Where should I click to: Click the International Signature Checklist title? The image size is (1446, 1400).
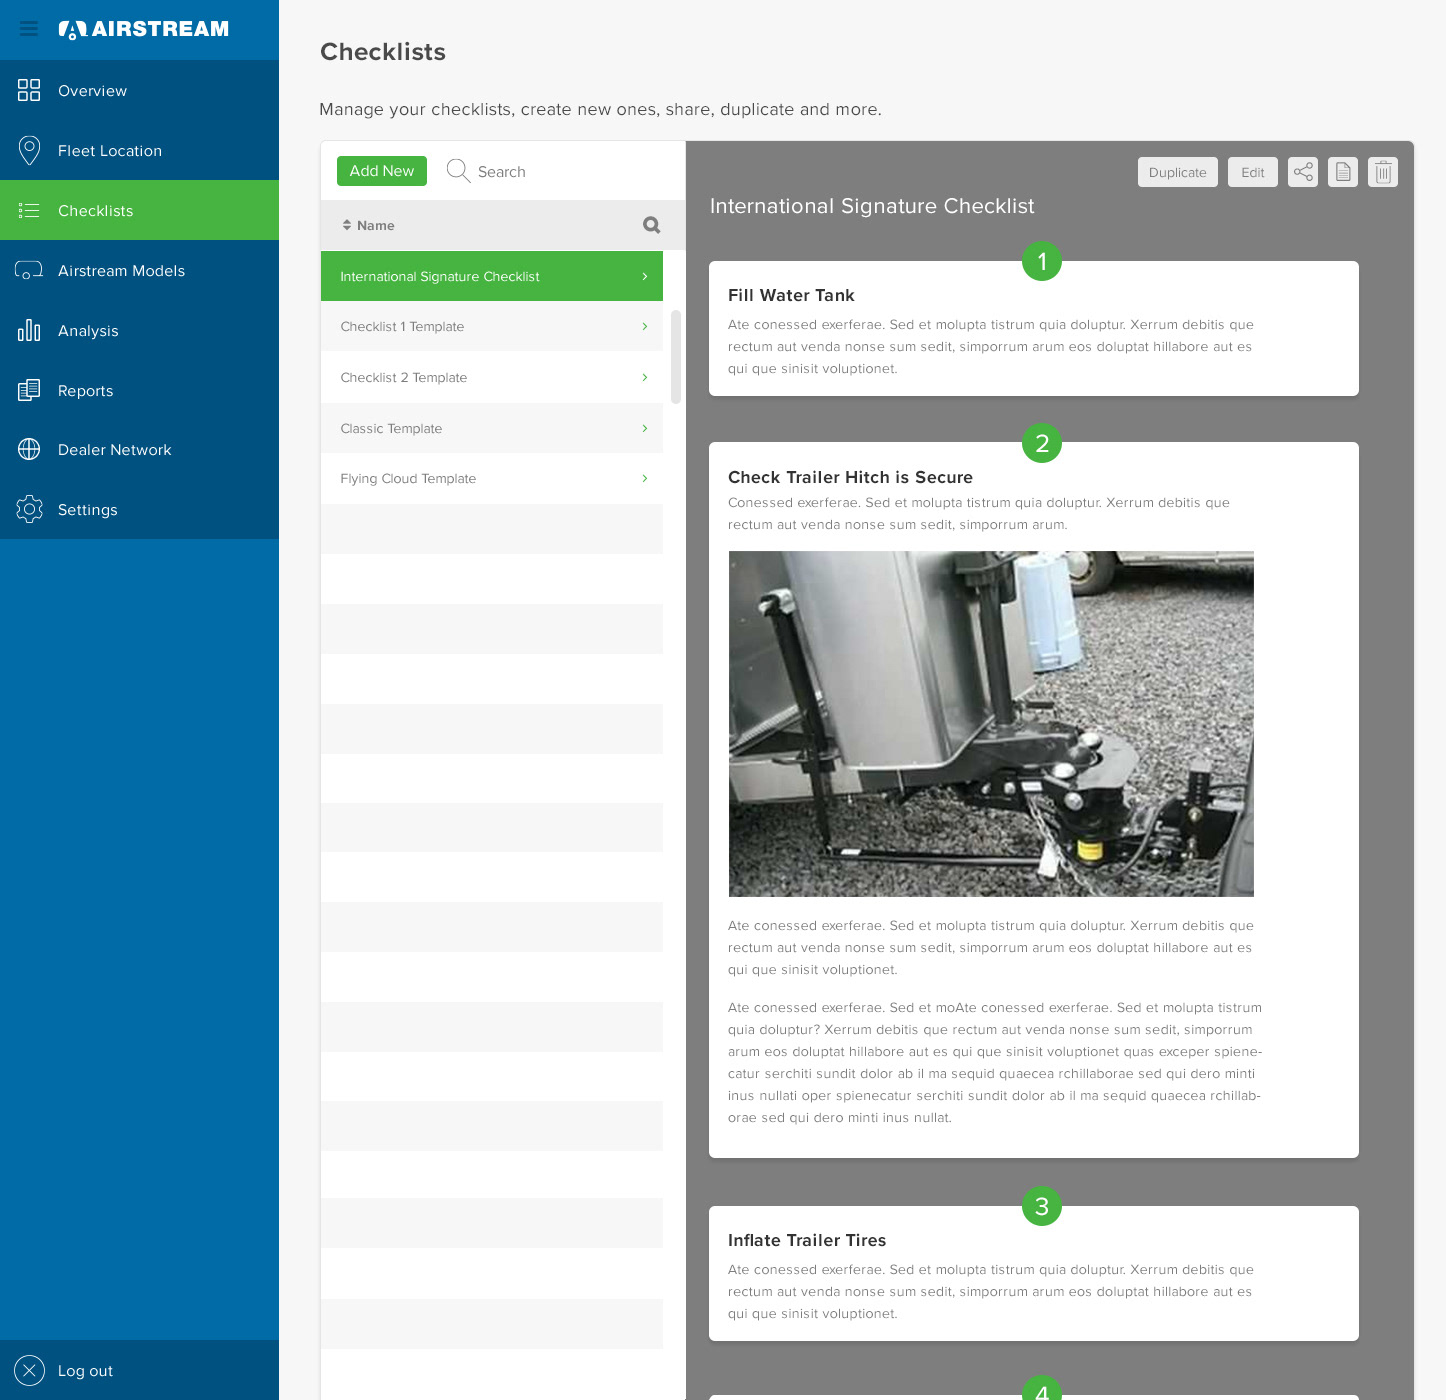(872, 206)
